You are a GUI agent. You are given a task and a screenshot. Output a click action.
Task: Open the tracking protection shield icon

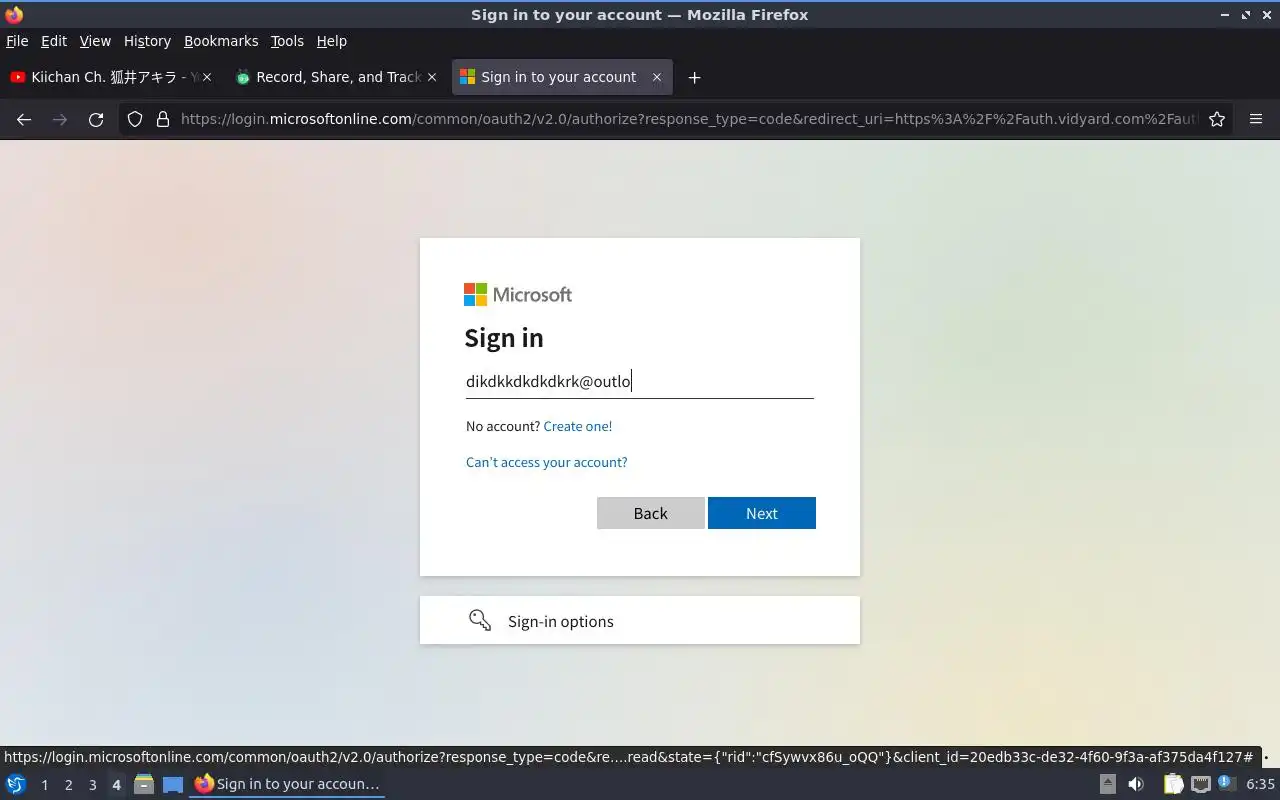click(135, 119)
